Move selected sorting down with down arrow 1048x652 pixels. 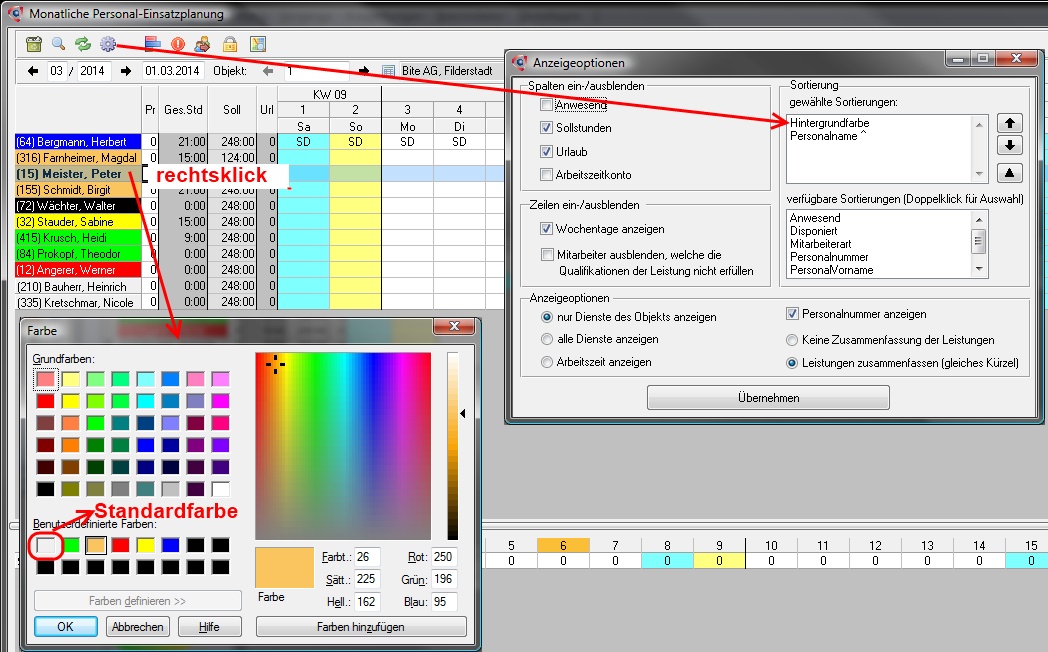coord(1010,145)
